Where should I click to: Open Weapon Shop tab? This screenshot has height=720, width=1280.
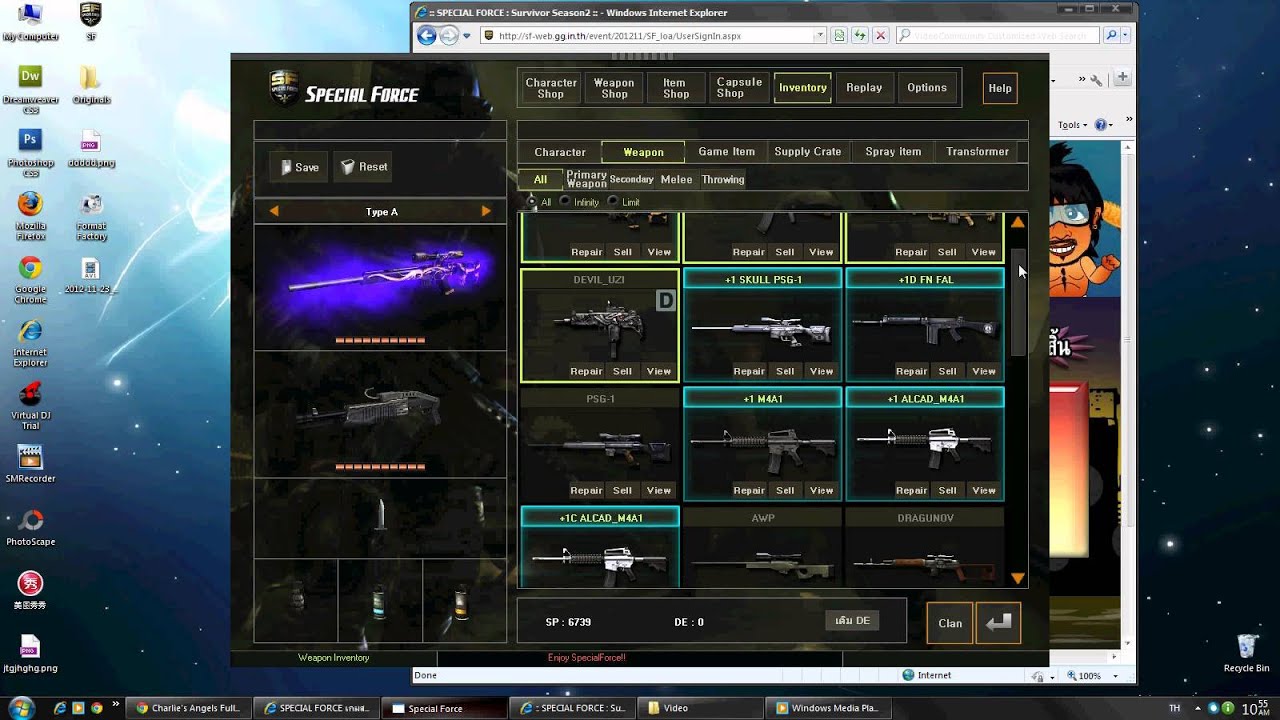[614, 88]
